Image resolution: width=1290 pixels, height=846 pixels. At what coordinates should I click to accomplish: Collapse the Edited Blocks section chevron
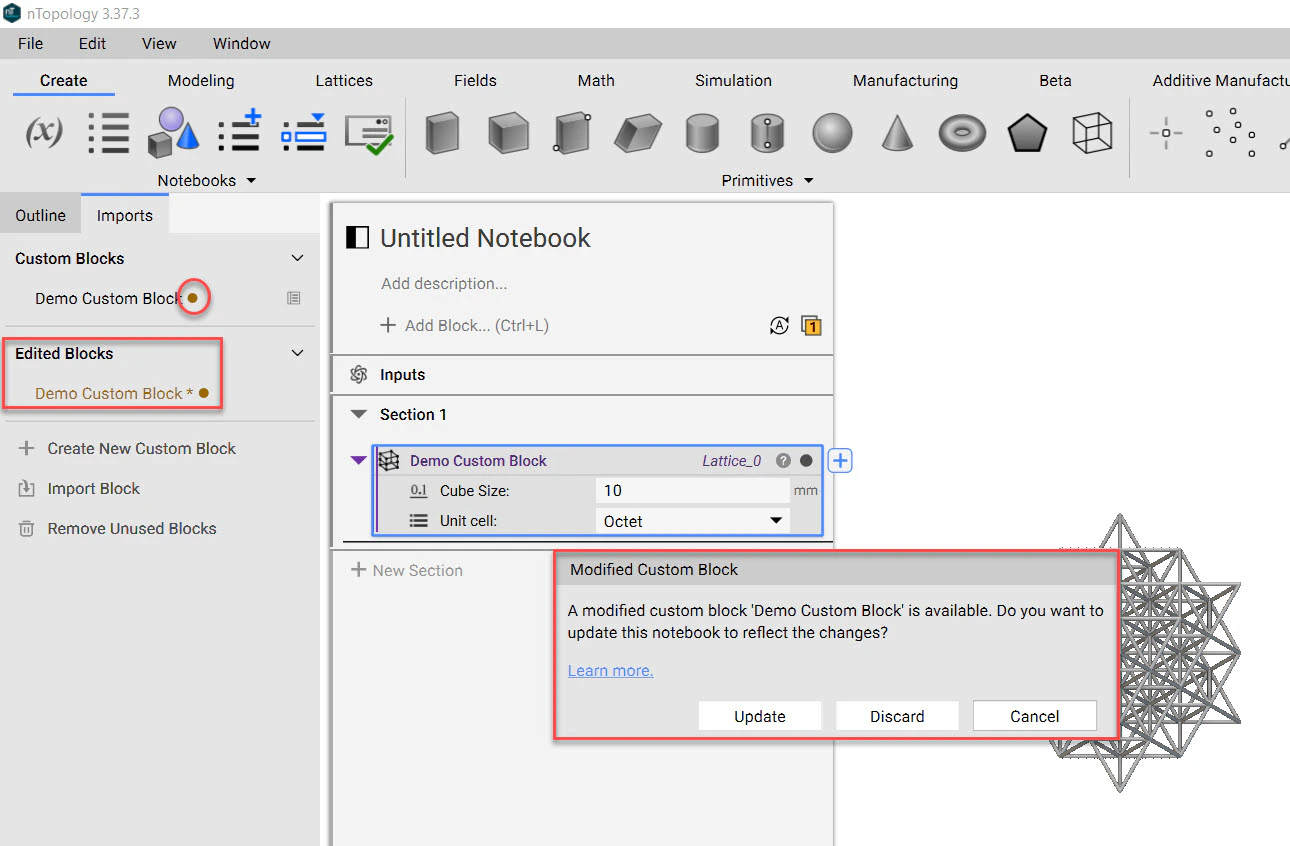click(x=297, y=353)
